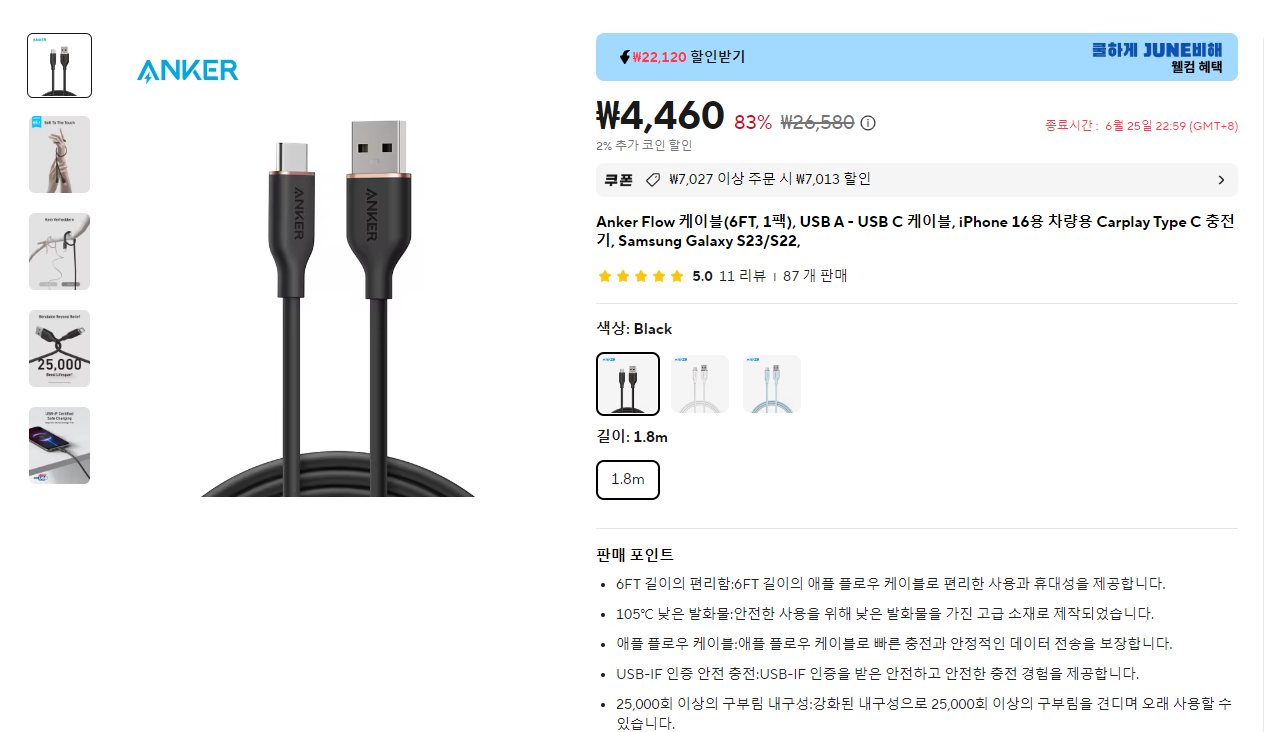Click the 쿠폰 discount bar
Viewport: 1264px width, 732px height.
(917, 180)
